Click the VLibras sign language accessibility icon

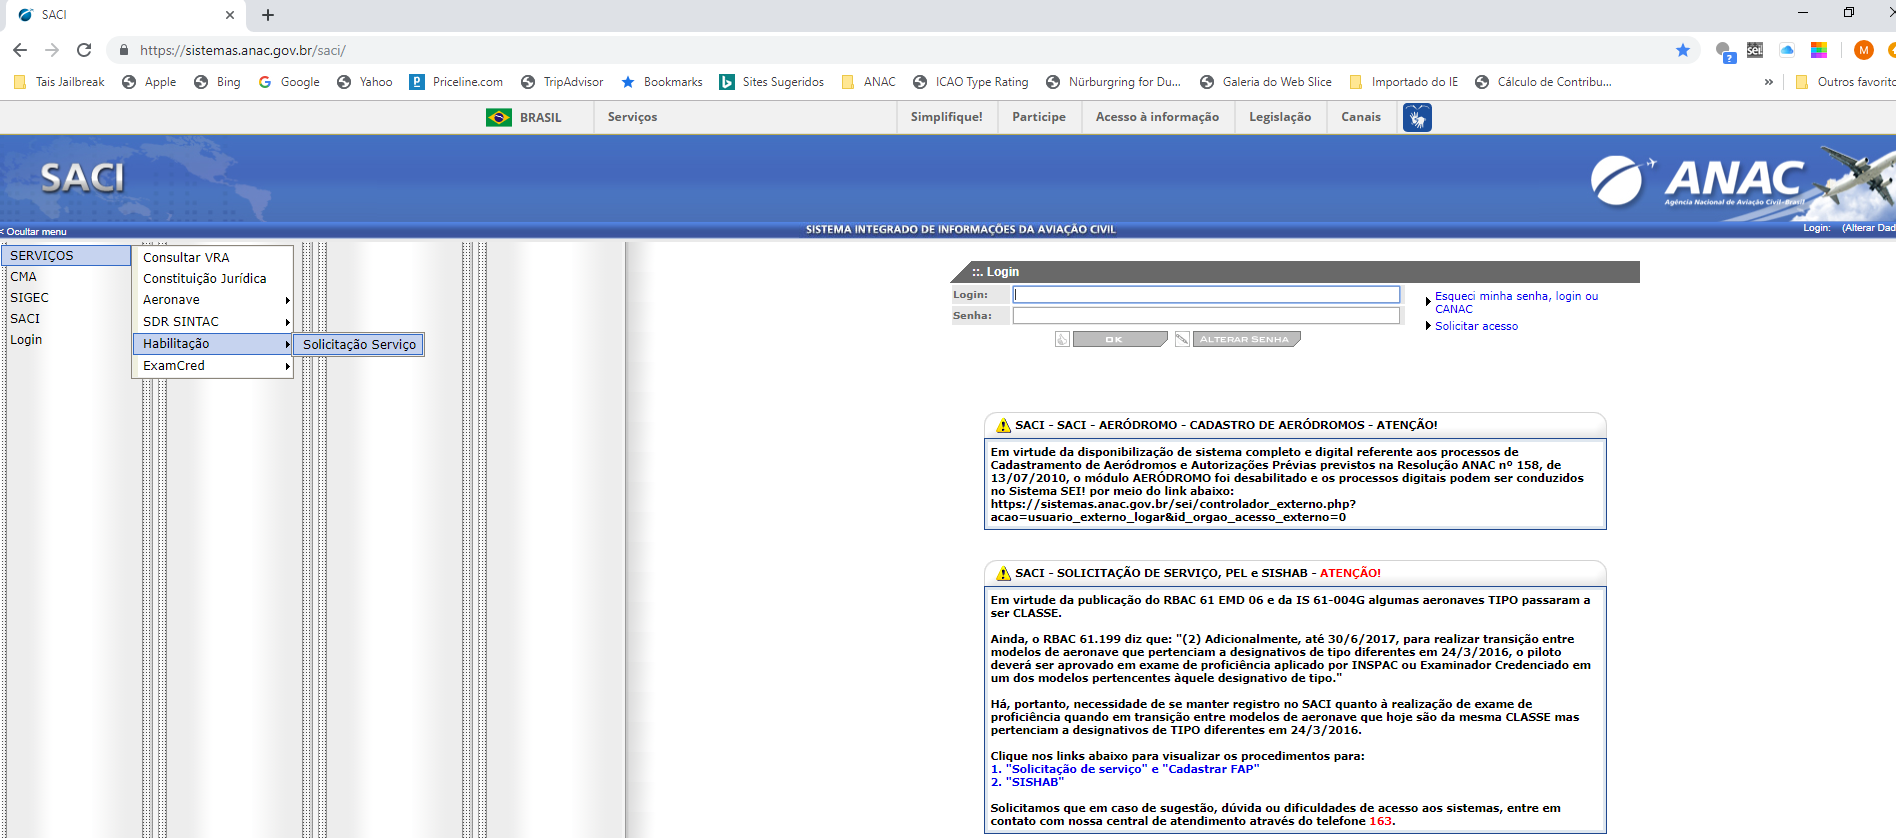click(1417, 118)
